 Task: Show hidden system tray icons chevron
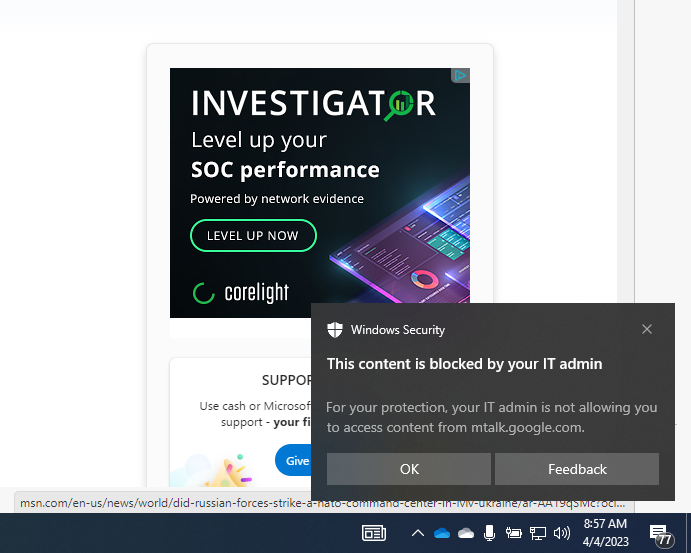click(418, 533)
